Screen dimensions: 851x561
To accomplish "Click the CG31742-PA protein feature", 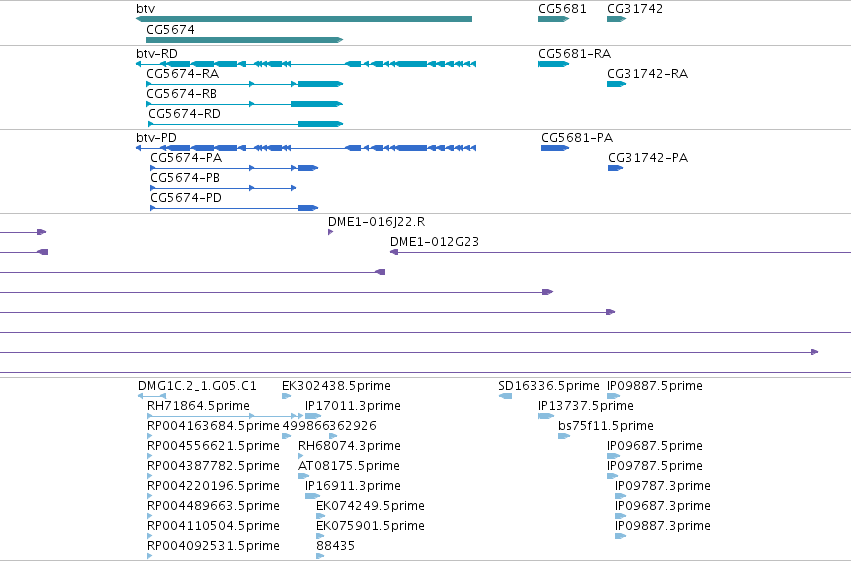I will click(x=615, y=168).
